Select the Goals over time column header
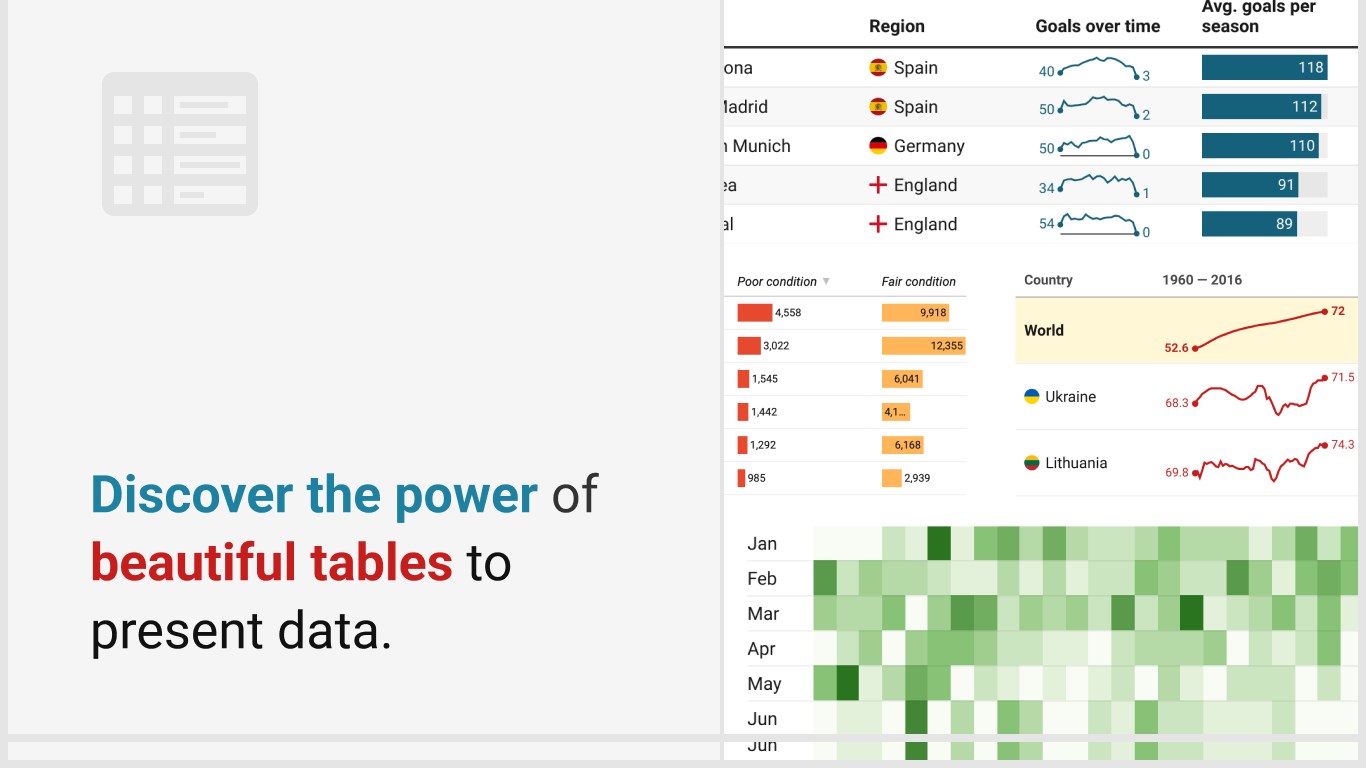Screen dimensions: 1366x768 [x=1097, y=27]
